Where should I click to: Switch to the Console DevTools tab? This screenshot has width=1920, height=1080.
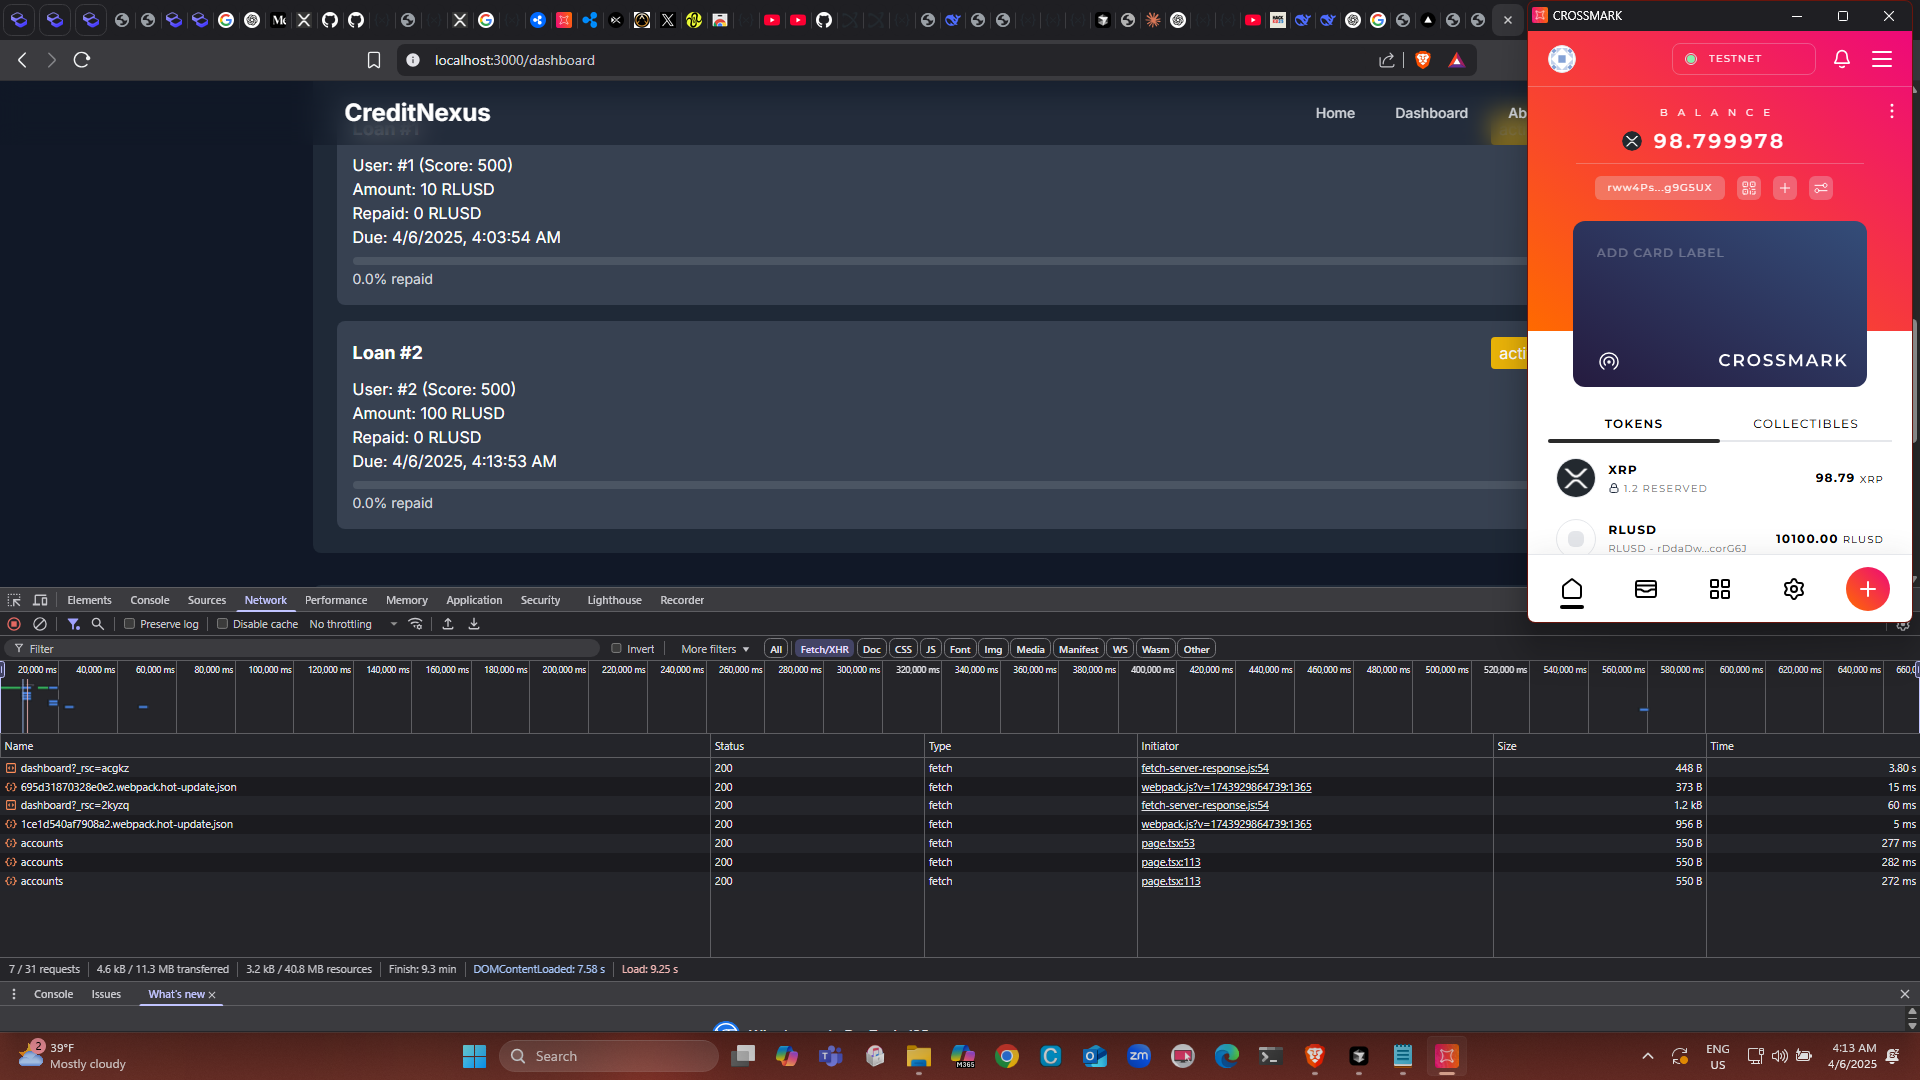(x=149, y=600)
